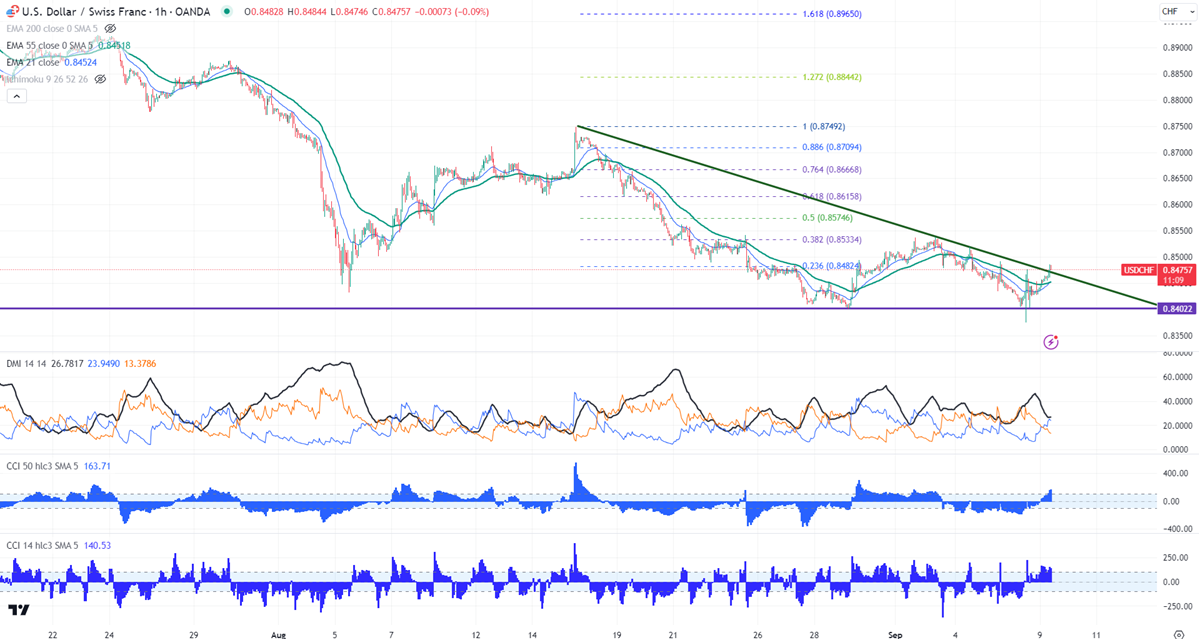Click the 0.236 (0.84824) Fibonacci level label
The image size is (1199, 639).
(832, 266)
